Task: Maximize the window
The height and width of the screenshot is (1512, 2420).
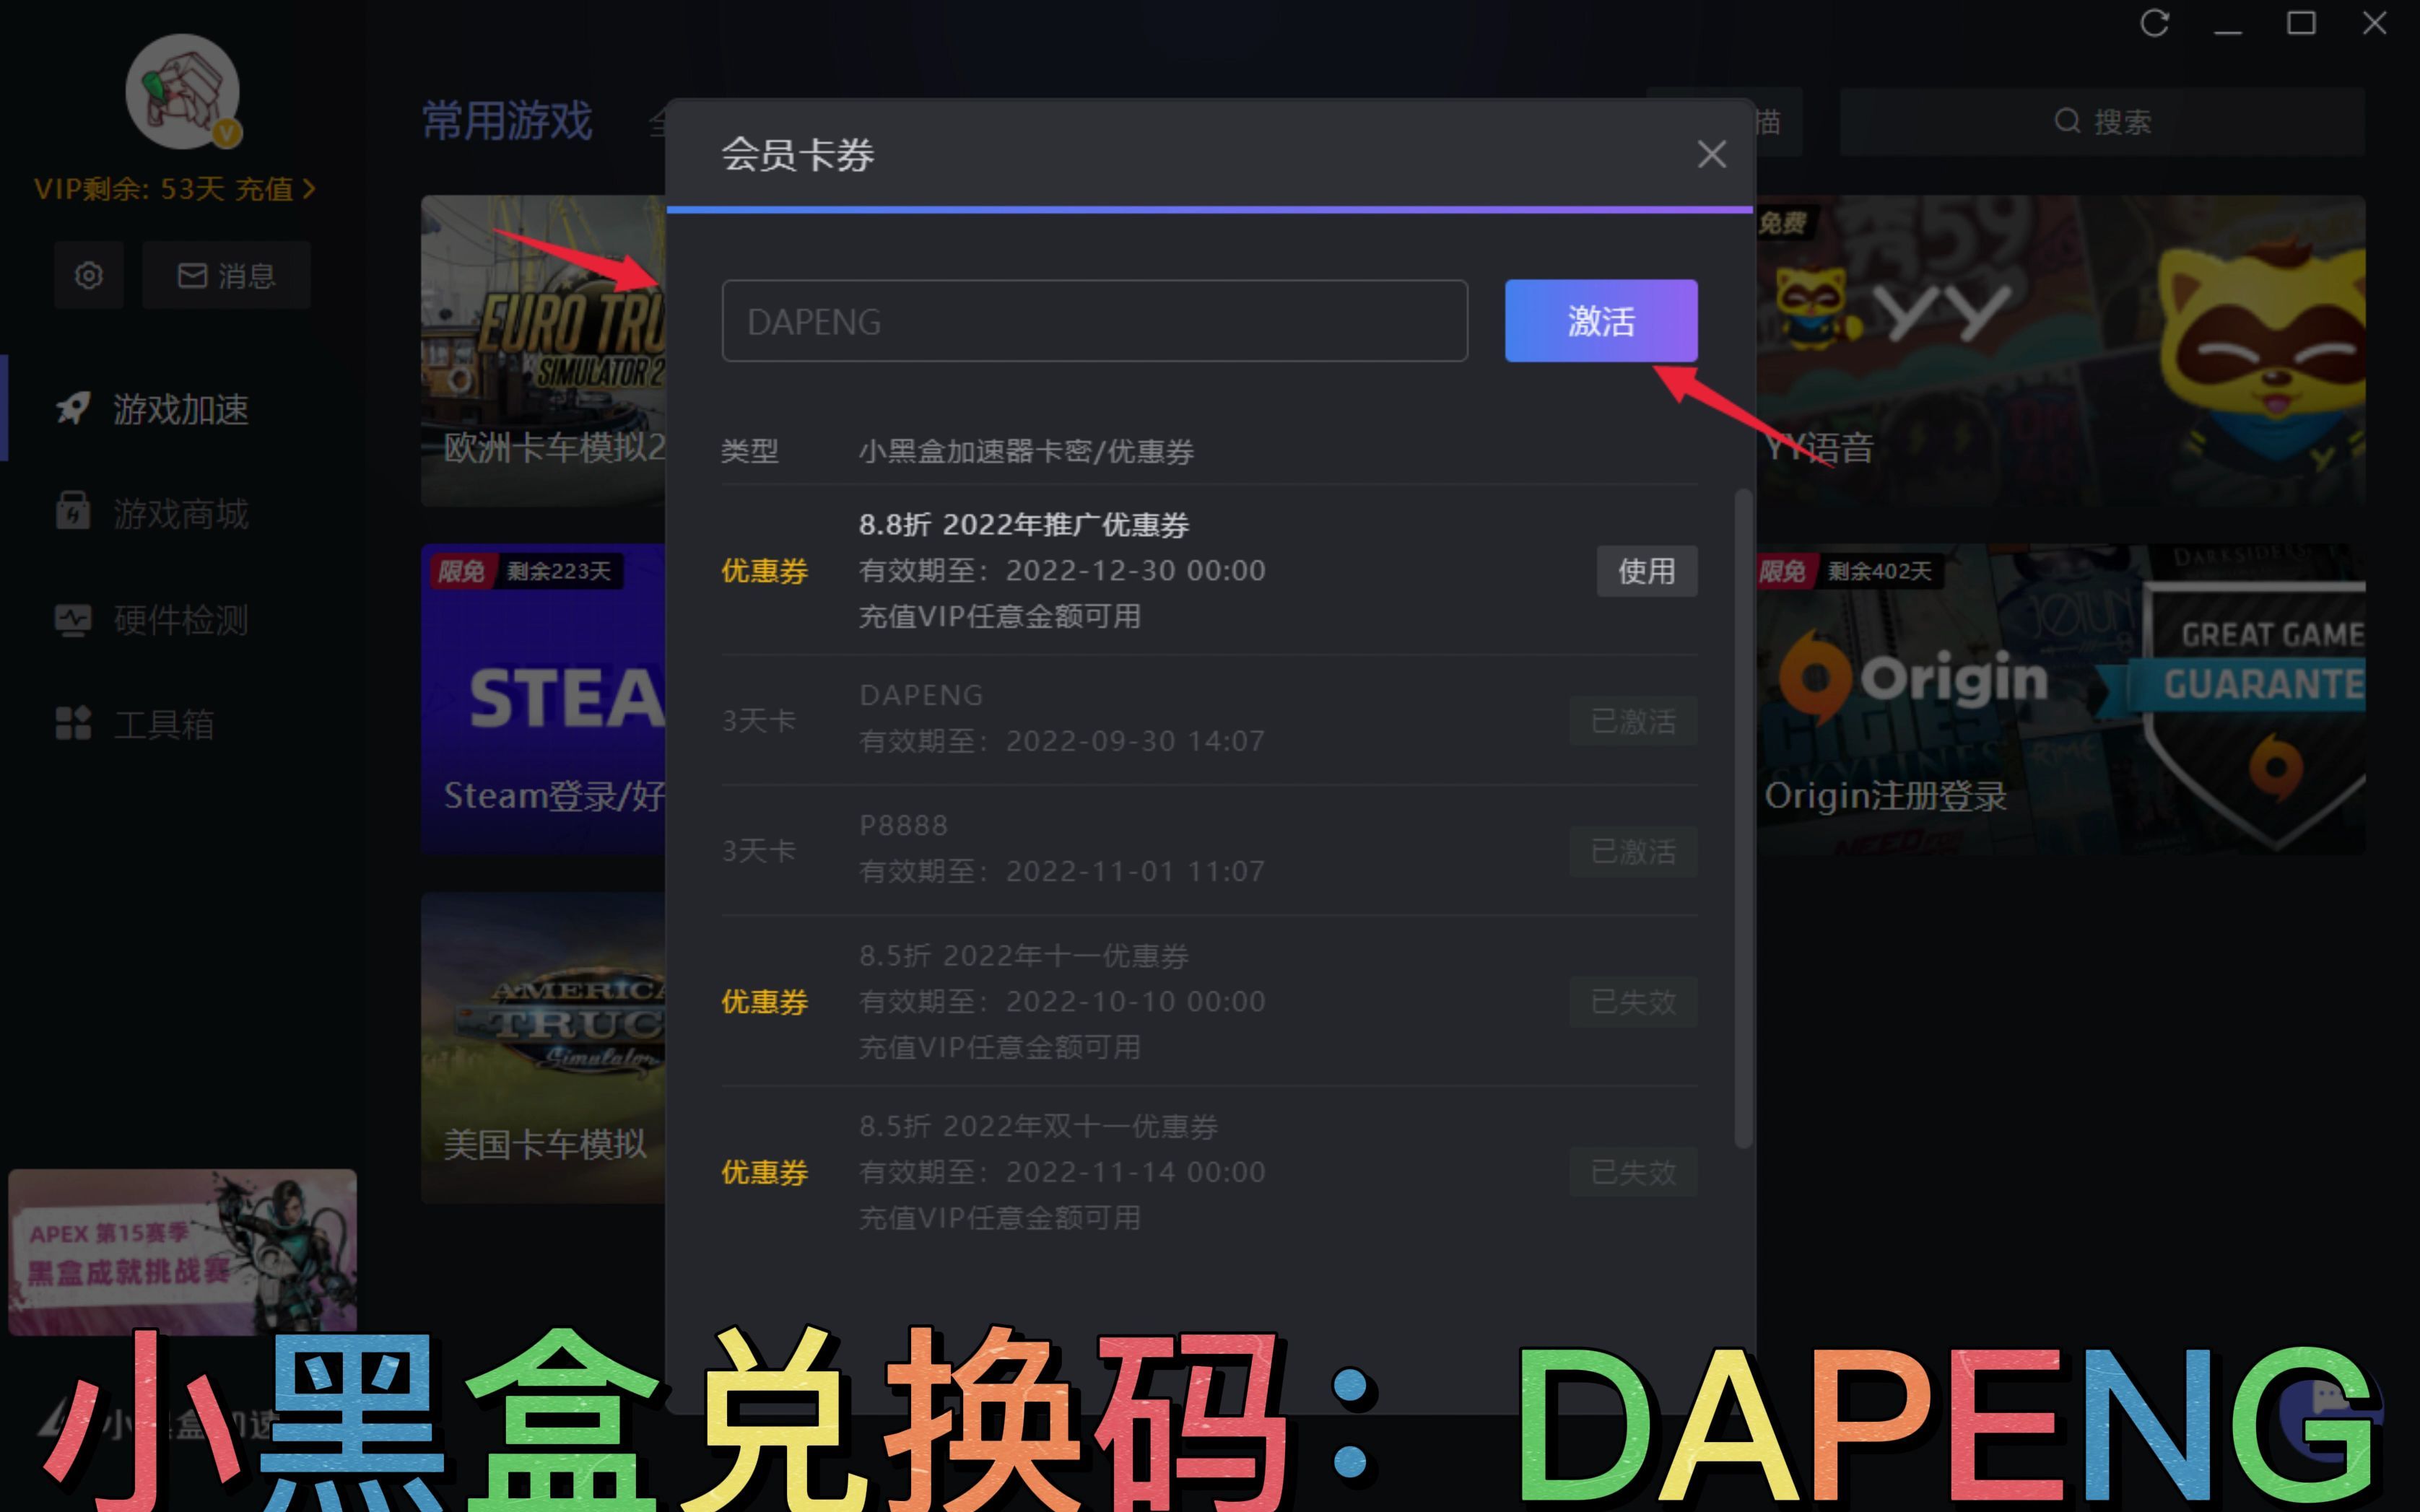Action: pyautogui.click(x=2301, y=23)
